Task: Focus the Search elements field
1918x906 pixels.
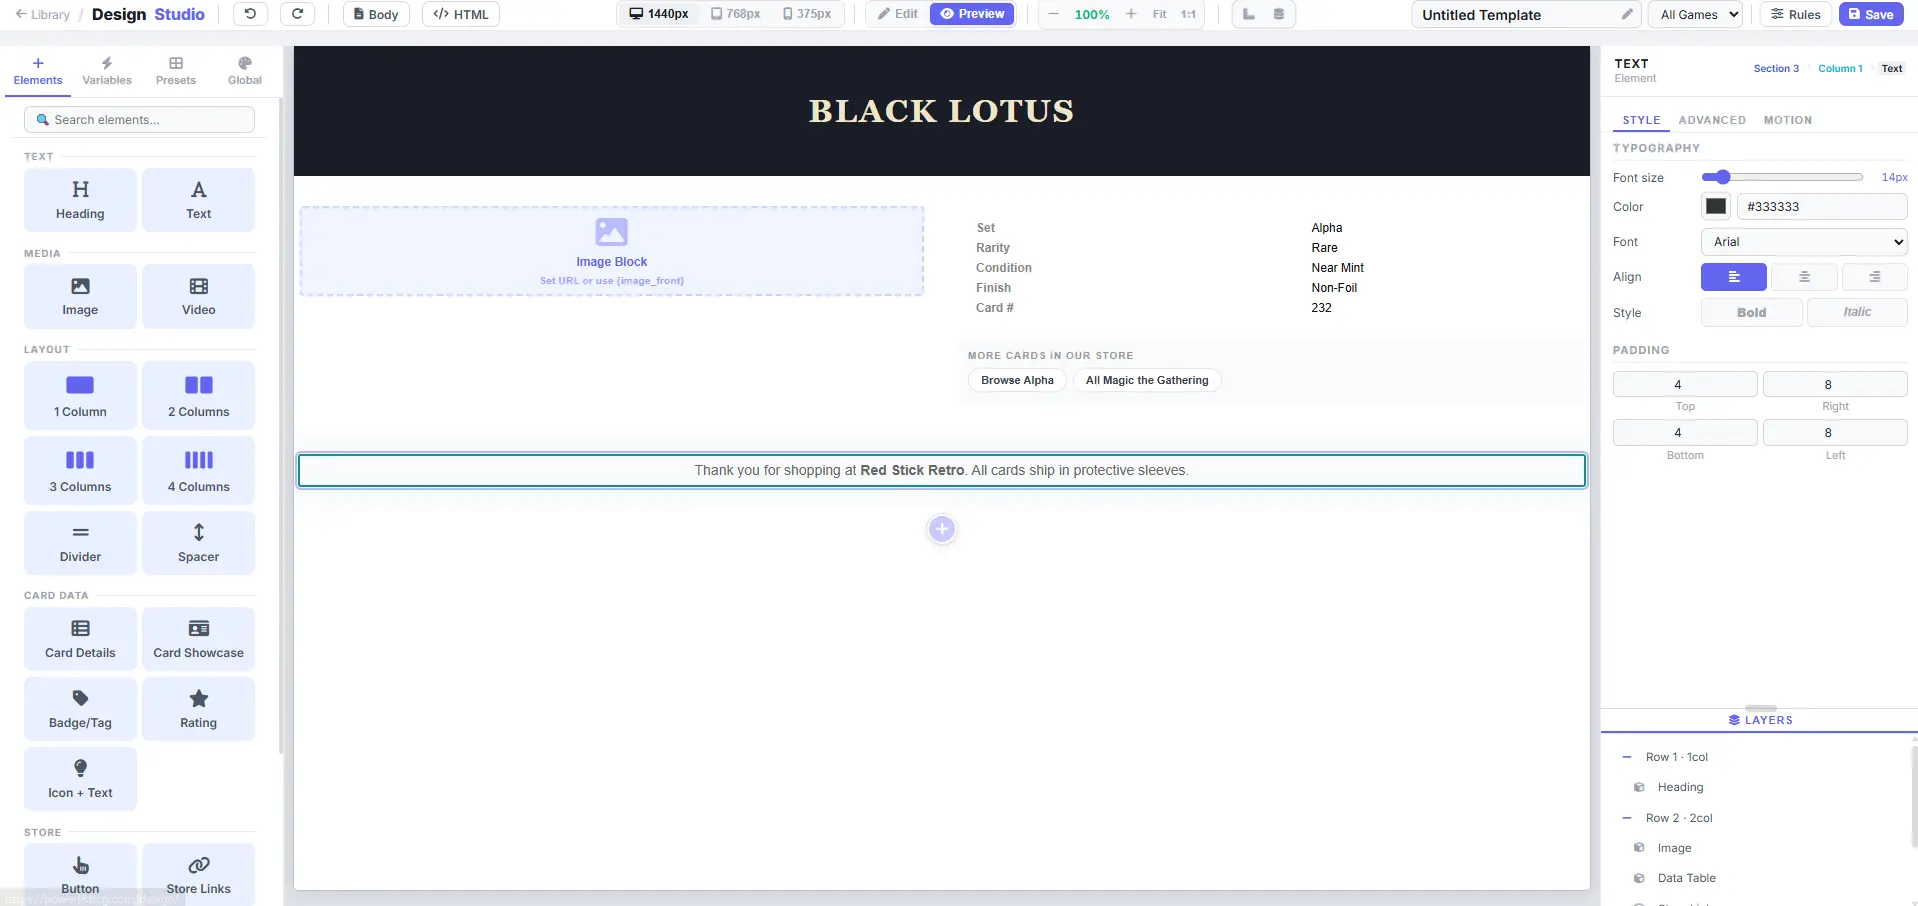Action: coord(139,120)
